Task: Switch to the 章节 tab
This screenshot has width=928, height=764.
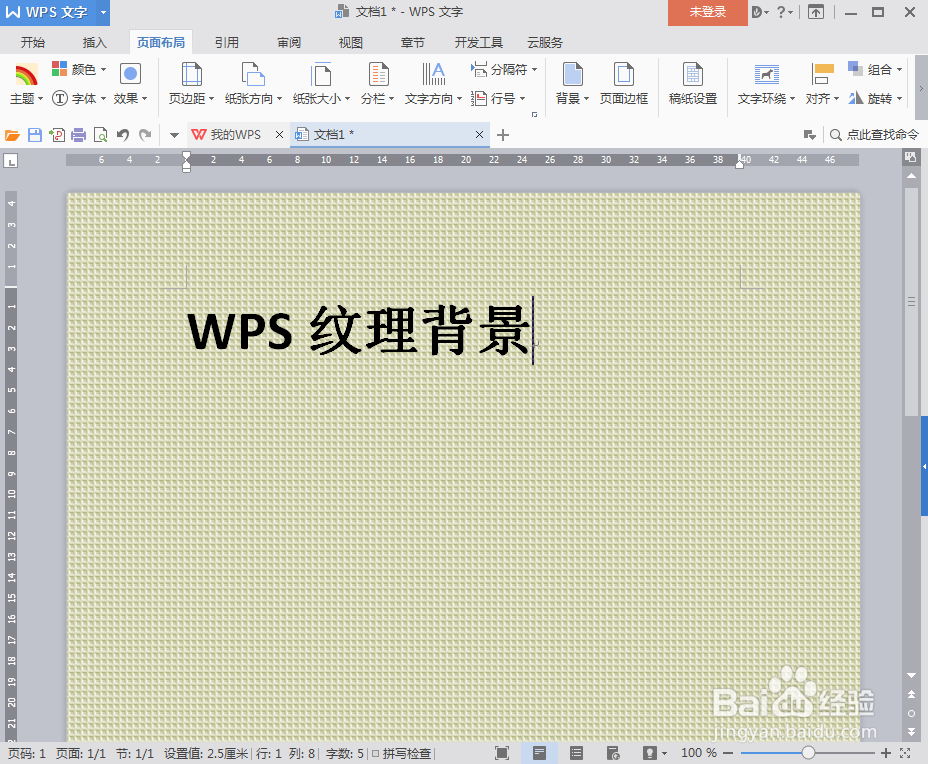Action: 413,43
